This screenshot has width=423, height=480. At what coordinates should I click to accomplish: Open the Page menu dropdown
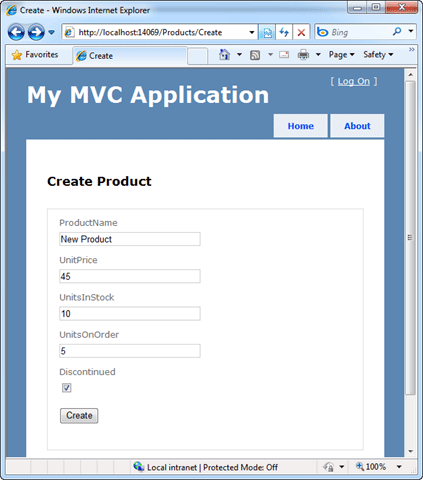[342, 55]
